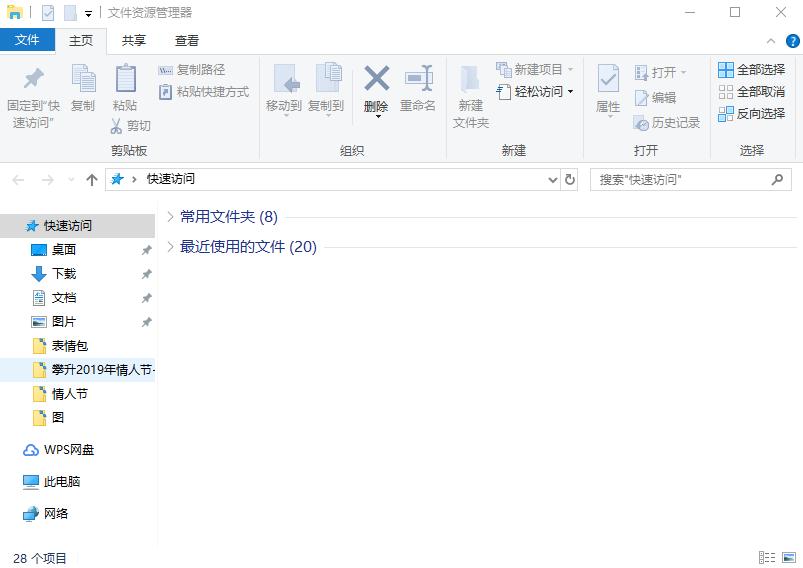Image resolution: width=803 pixels, height=568 pixels.
Task: Switch to the 主页 ribbon tab
Action: tap(81, 40)
